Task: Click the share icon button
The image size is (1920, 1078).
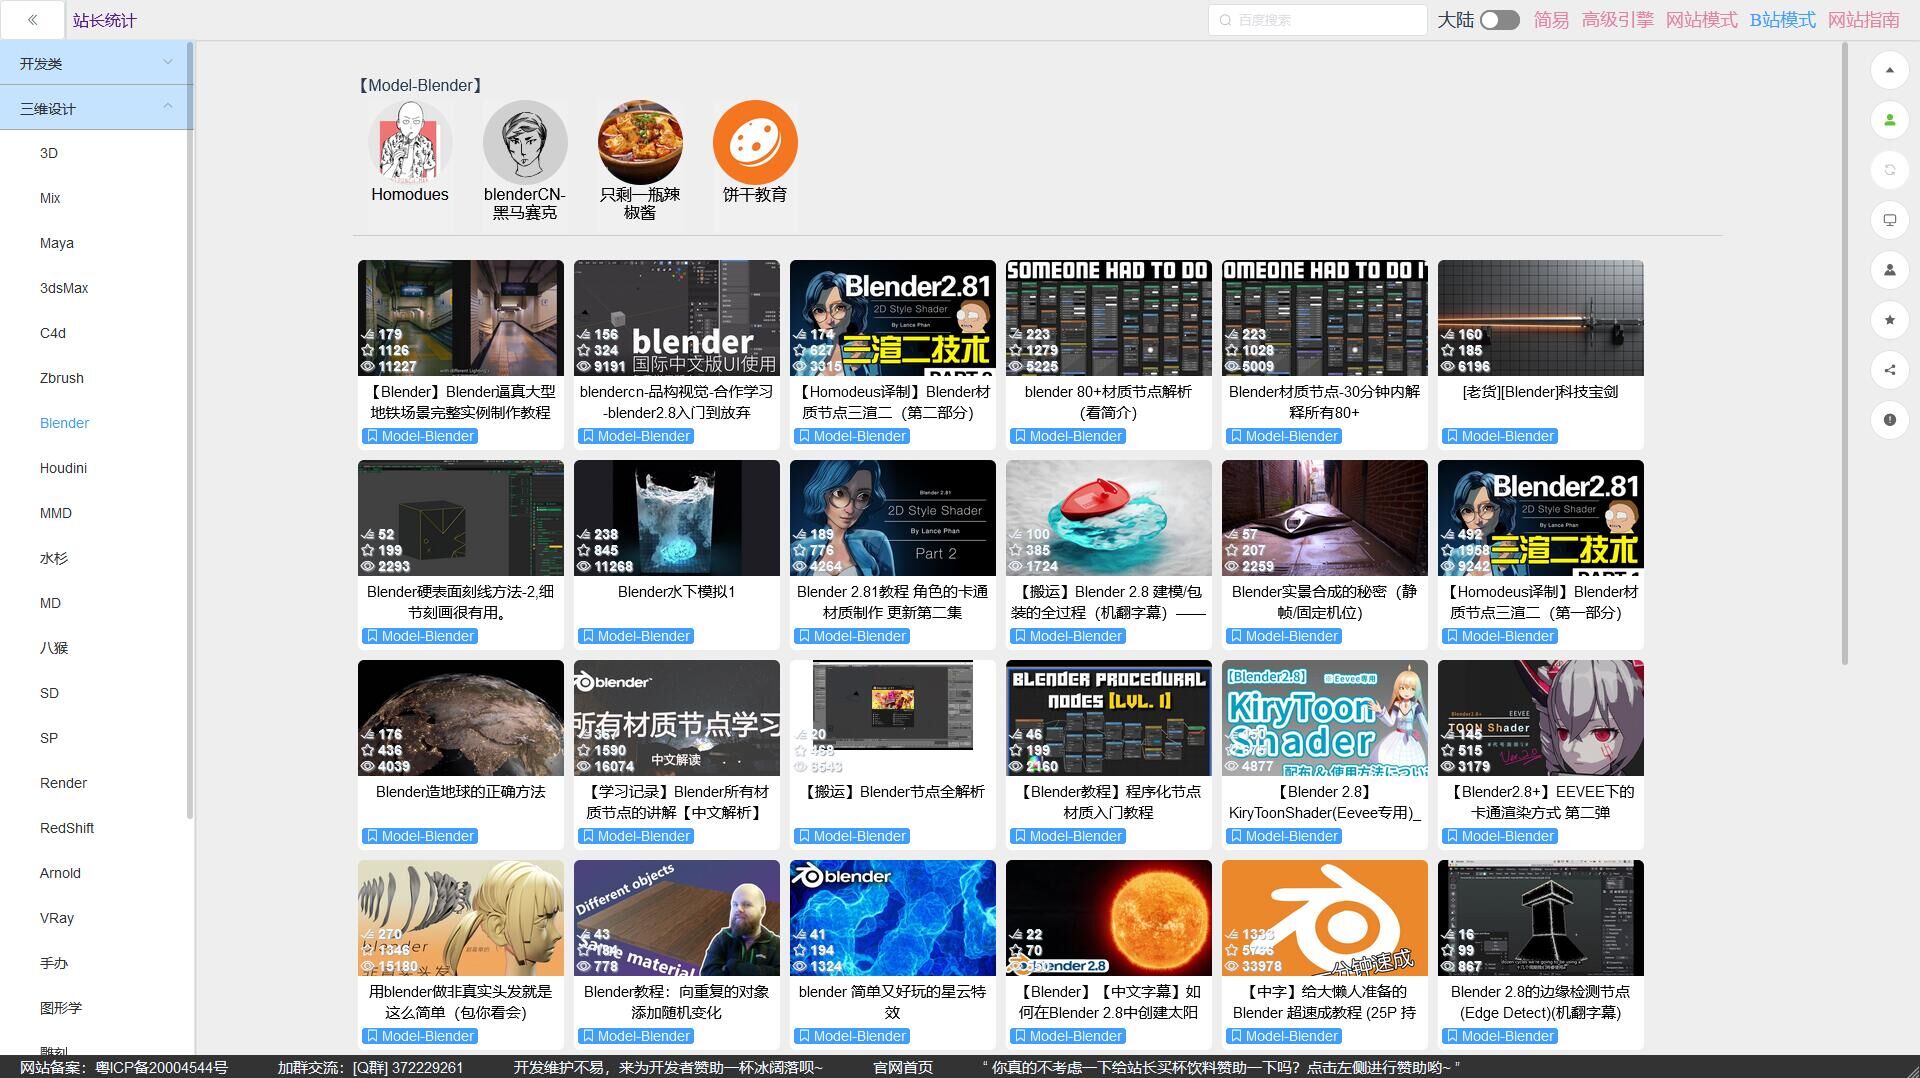Action: tap(1889, 370)
